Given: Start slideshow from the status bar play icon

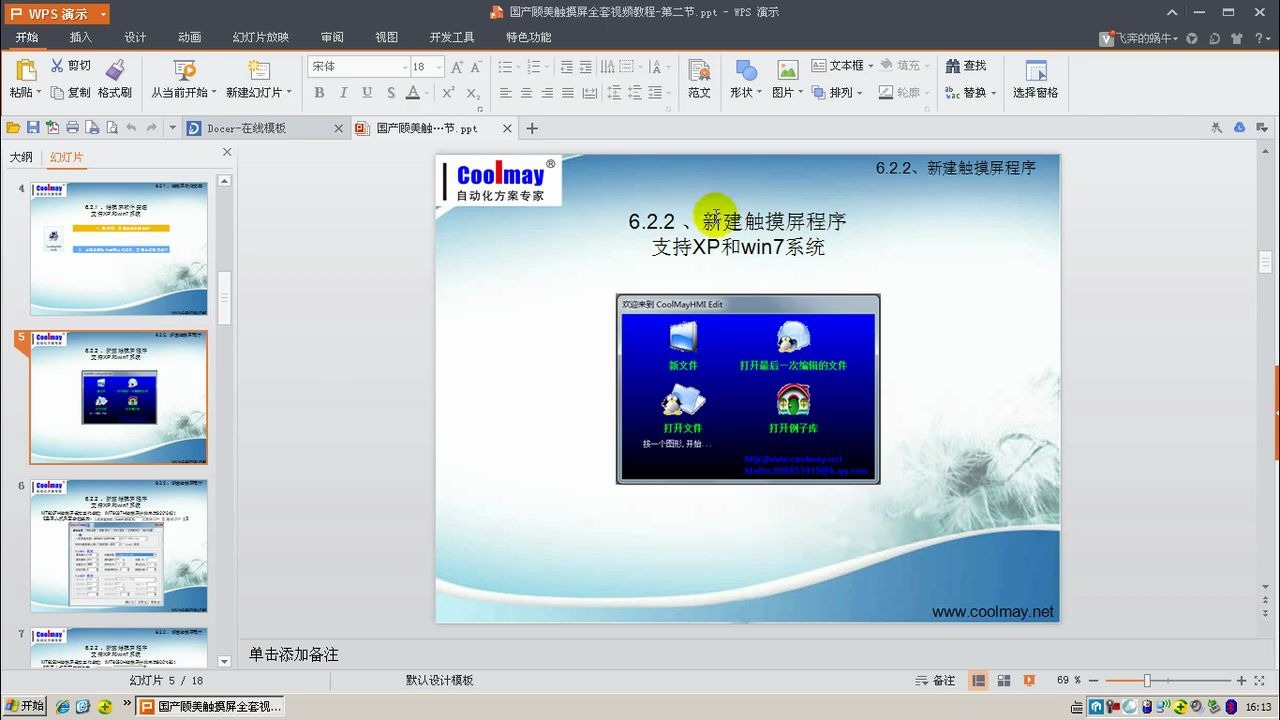Looking at the screenshot, I should click(1029, 680).
